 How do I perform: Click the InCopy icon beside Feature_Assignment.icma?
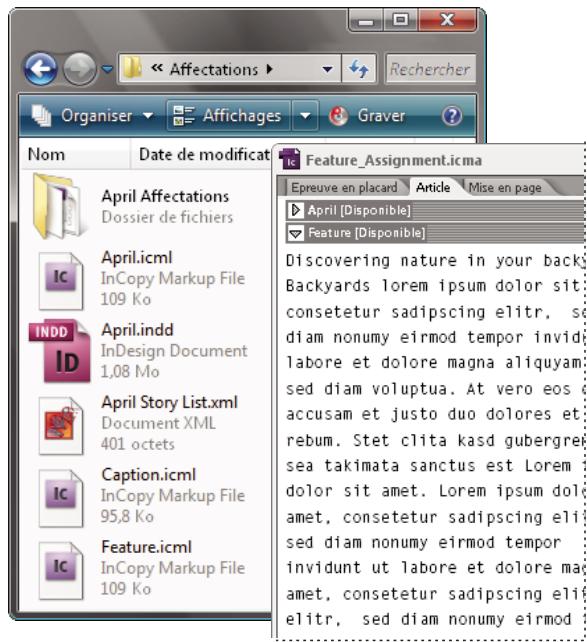click(289, 159)
